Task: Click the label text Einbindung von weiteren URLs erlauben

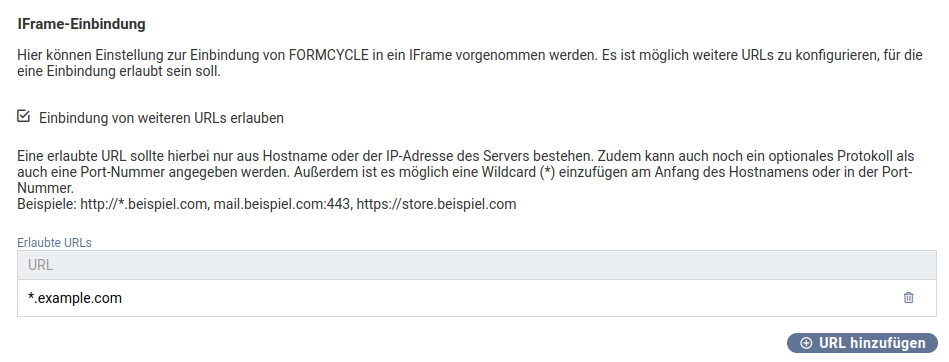Action: pos(162,118)
